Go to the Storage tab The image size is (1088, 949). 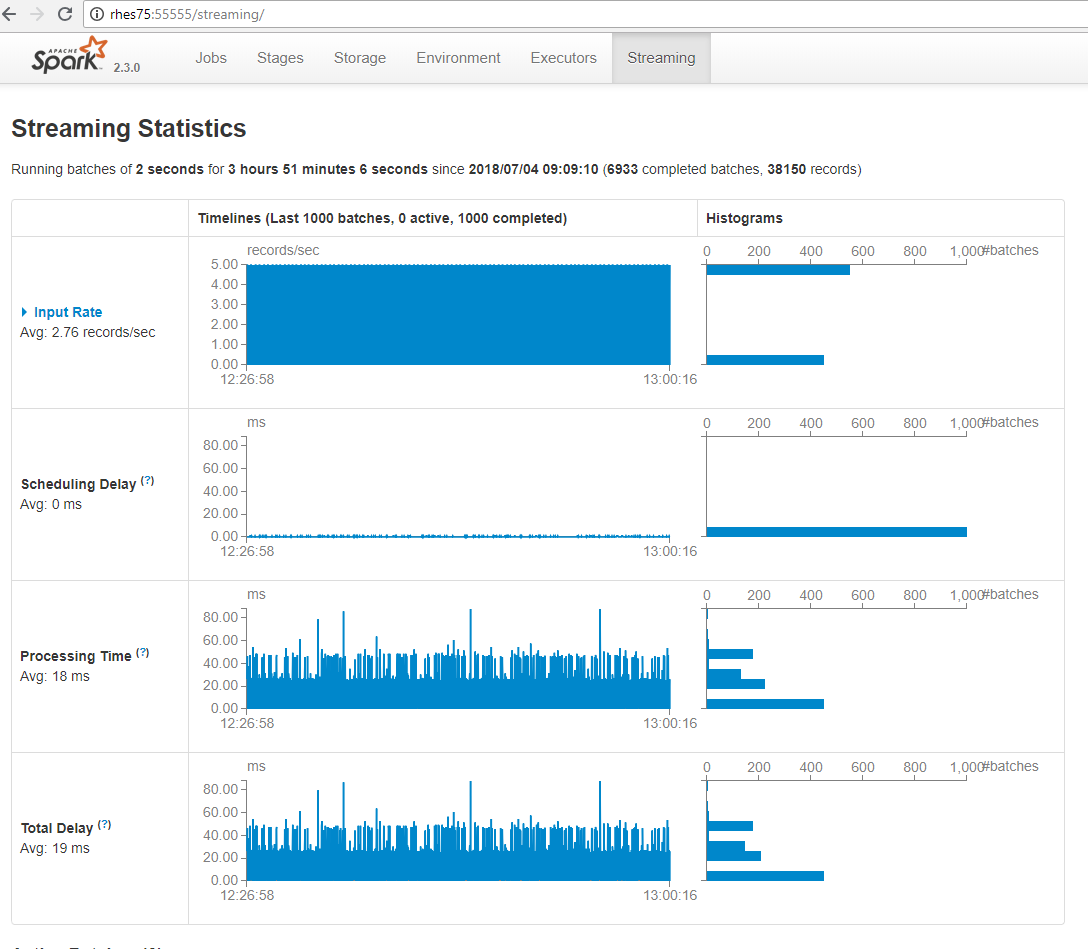click(x=360, y=58)
